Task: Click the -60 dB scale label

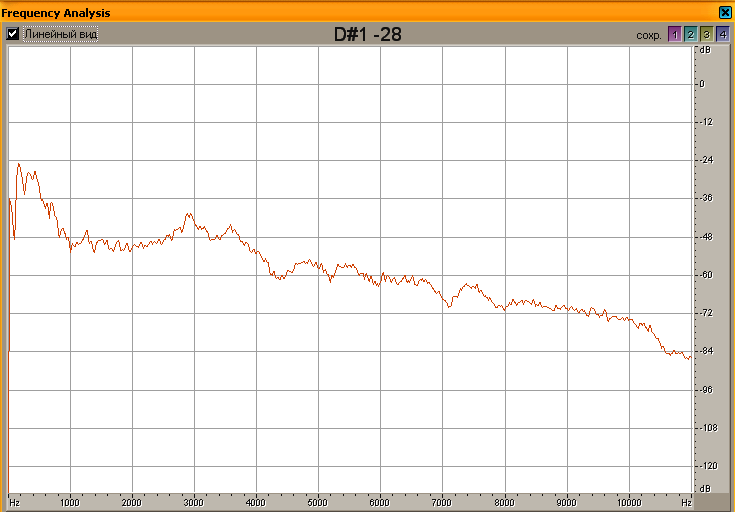Action: tap(706, 275)
